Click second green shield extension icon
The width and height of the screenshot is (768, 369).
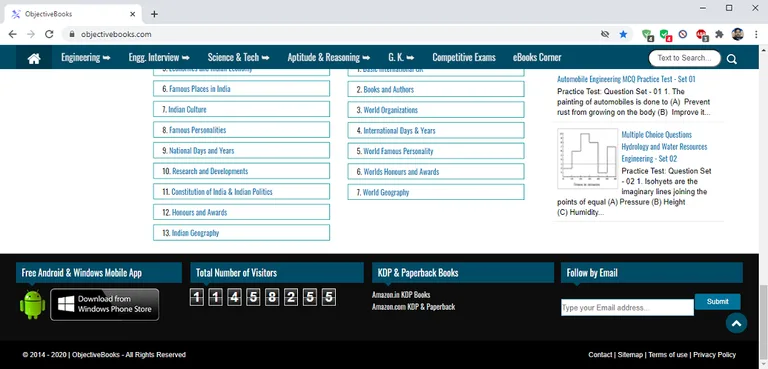tap(665, 35)
